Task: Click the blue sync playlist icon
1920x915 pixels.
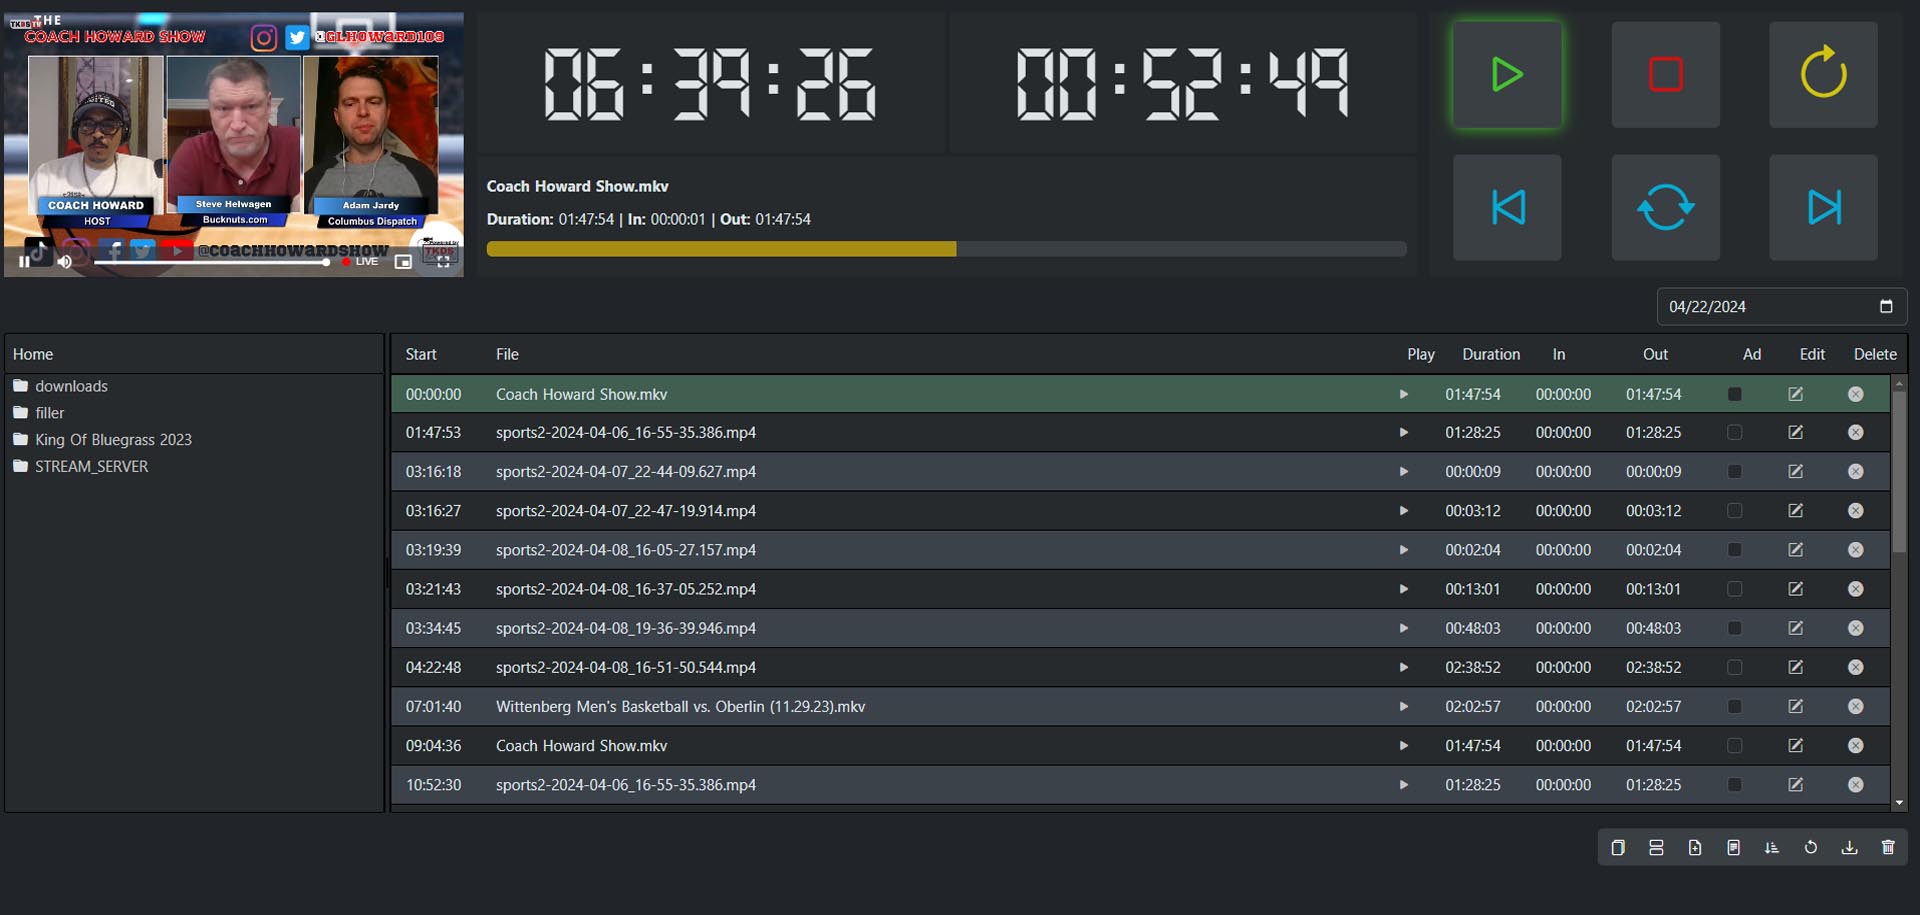Action: [1665, 208]
